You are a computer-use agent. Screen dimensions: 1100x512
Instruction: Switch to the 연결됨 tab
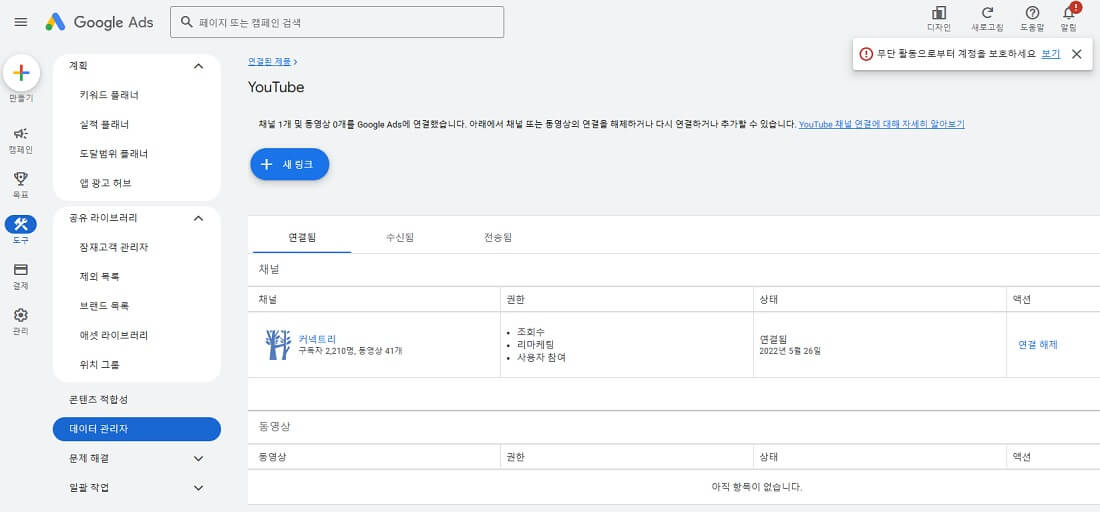point(302,238)
